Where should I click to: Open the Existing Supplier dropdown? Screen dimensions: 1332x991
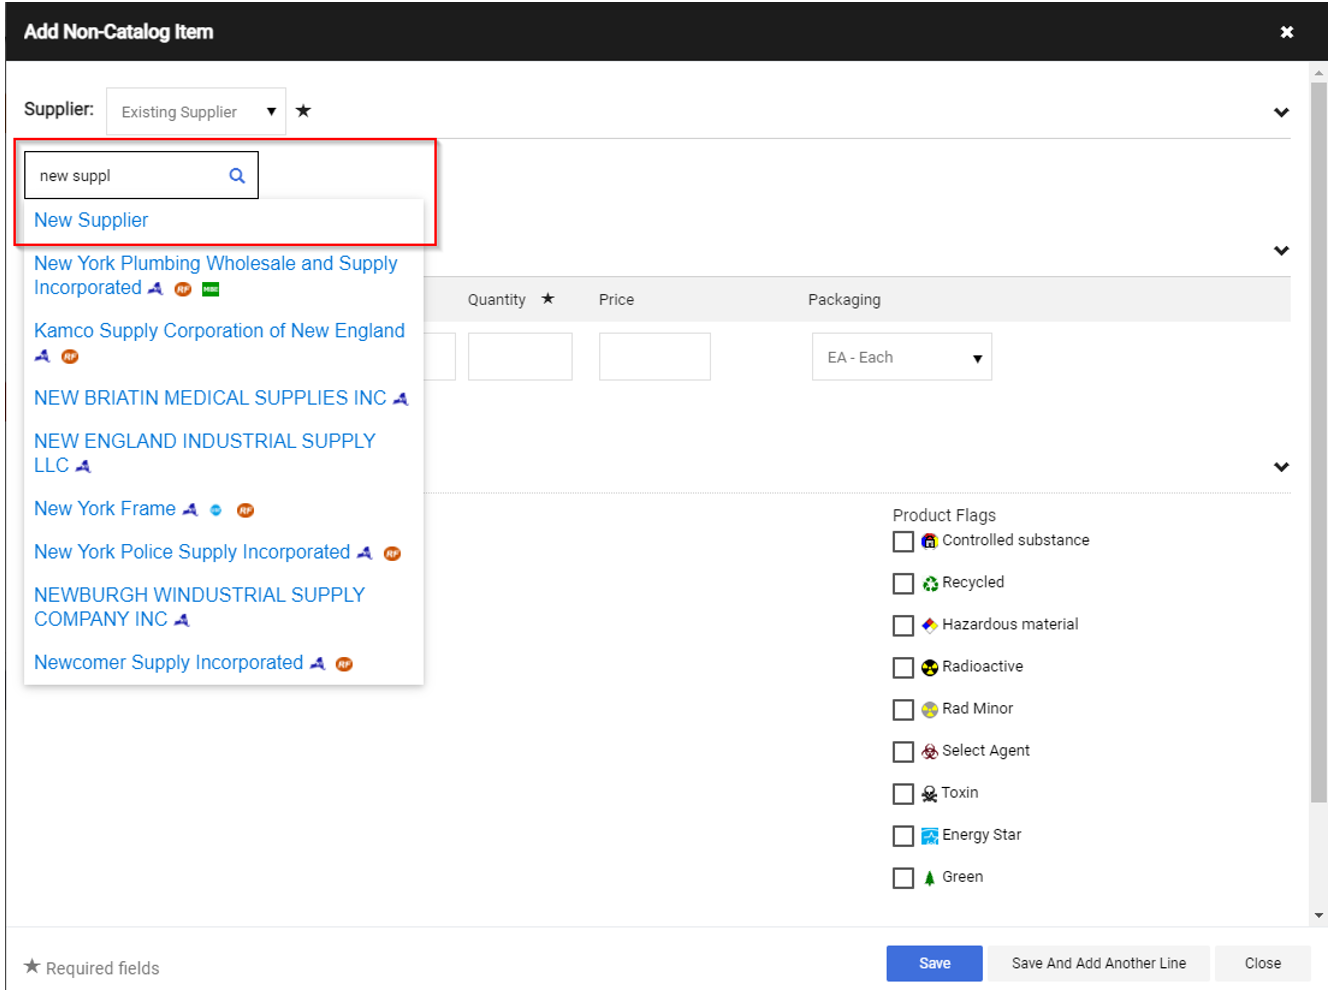point(196,112)
